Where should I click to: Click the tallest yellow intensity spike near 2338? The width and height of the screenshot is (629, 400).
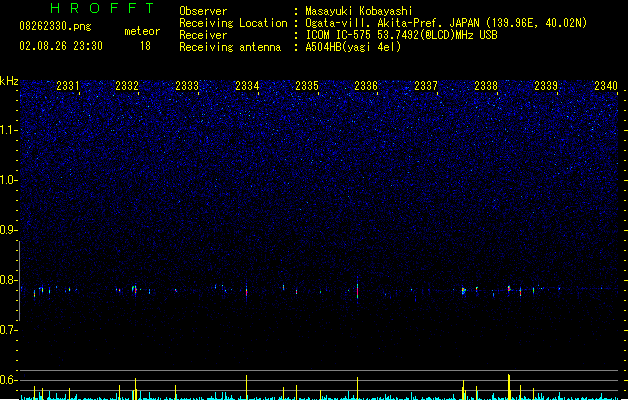tap(509, 387)
